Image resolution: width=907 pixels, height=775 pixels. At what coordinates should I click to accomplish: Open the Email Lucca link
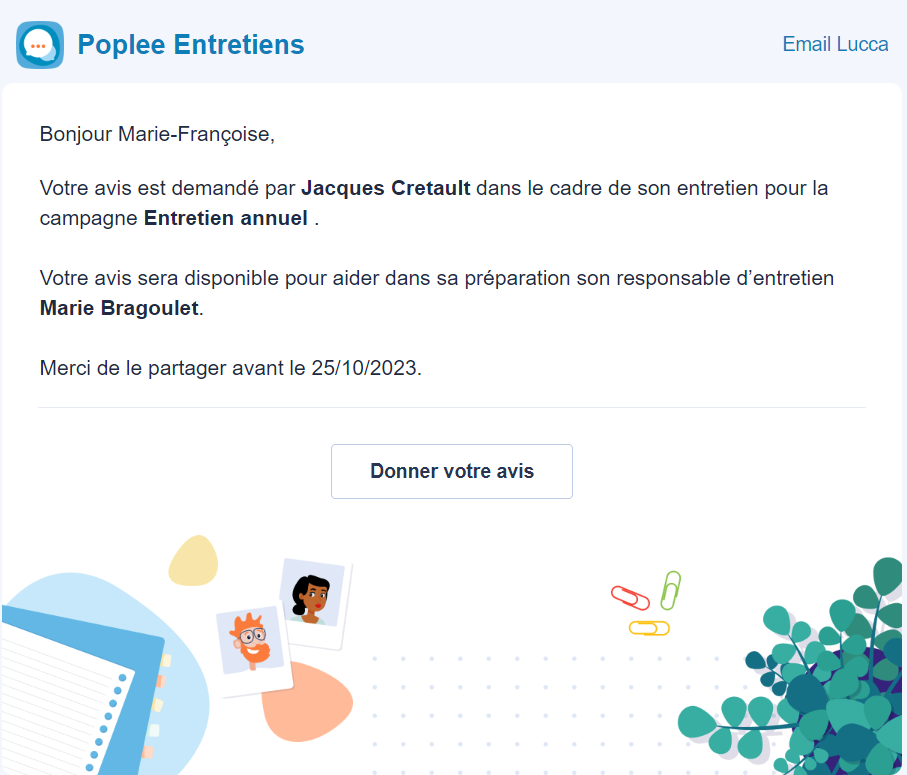pos(835,45)
